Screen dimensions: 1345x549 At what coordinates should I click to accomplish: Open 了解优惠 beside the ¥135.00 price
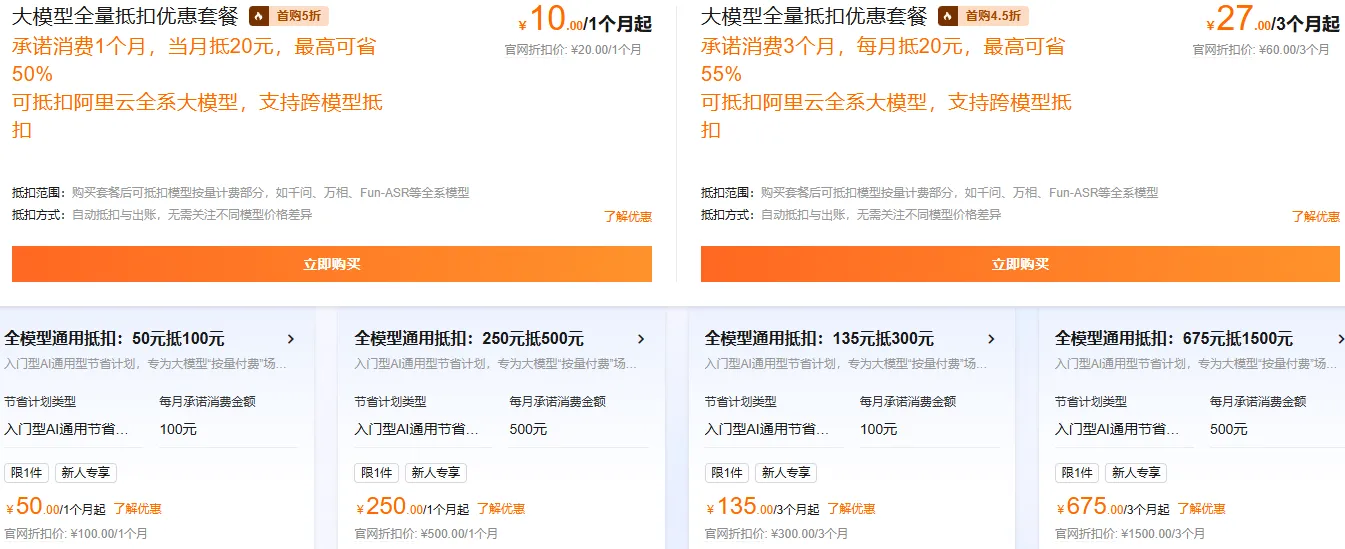[851, 509]
